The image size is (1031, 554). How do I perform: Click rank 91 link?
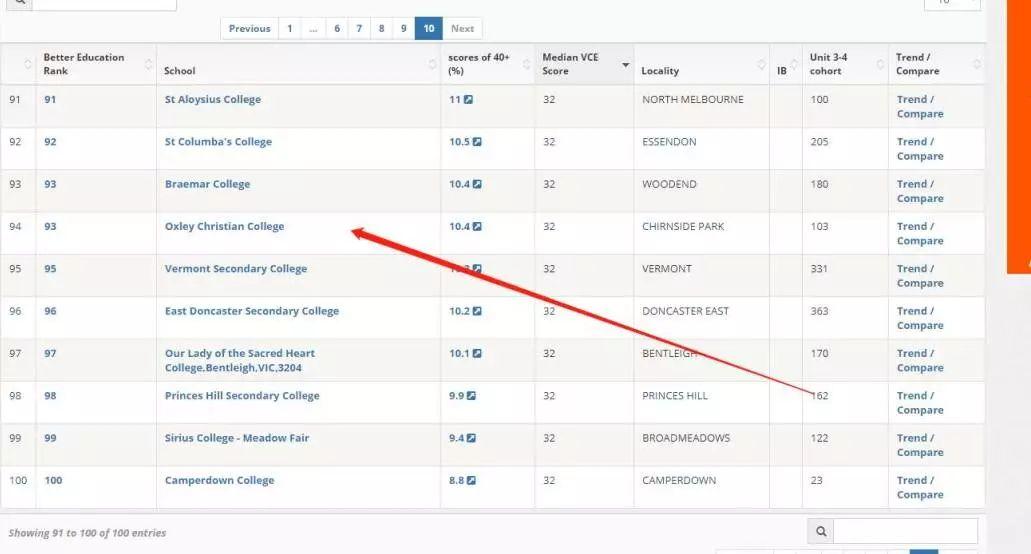tap(50, 99)
